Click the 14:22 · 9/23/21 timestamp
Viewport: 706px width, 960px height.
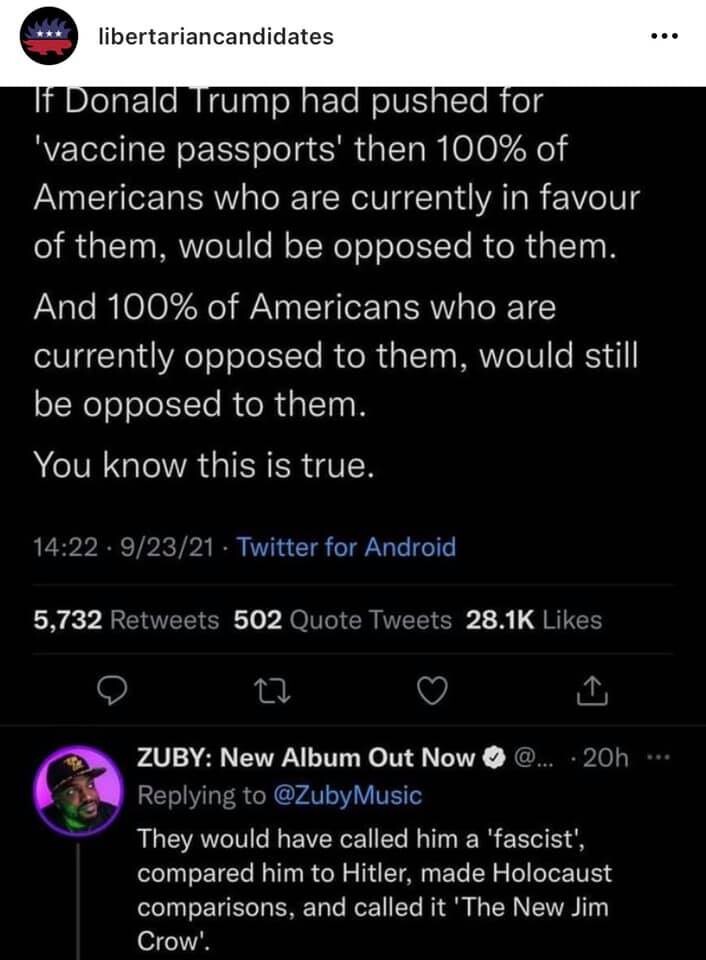tap(124, 547)
